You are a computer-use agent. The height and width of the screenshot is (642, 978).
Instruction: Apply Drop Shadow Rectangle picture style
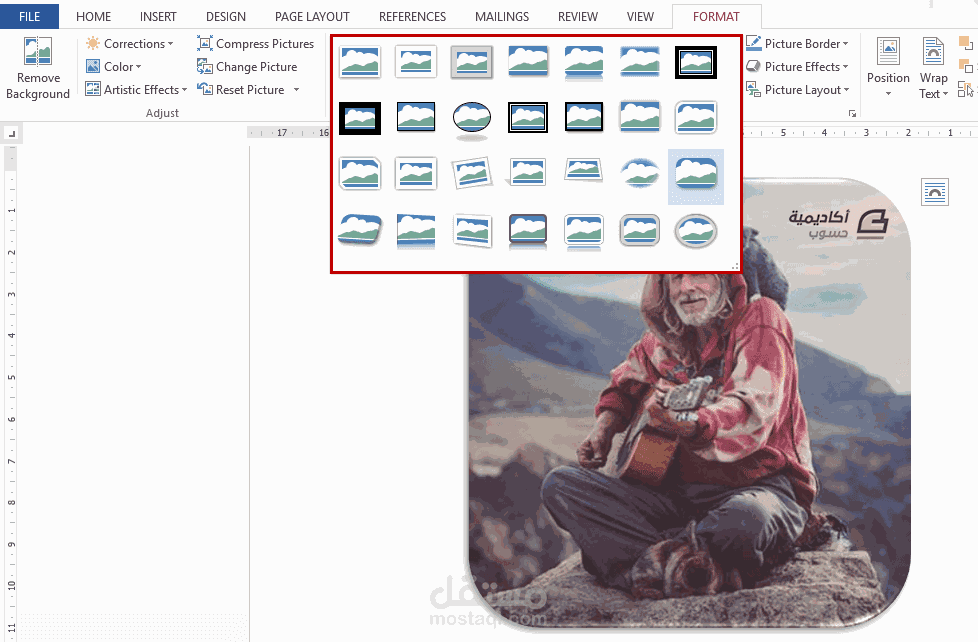528,62
